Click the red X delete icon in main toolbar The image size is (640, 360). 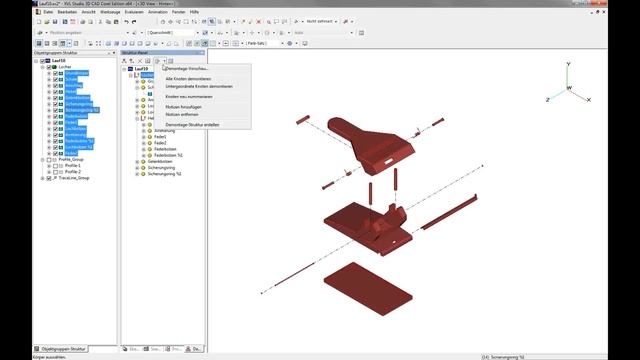click(258, 22)
